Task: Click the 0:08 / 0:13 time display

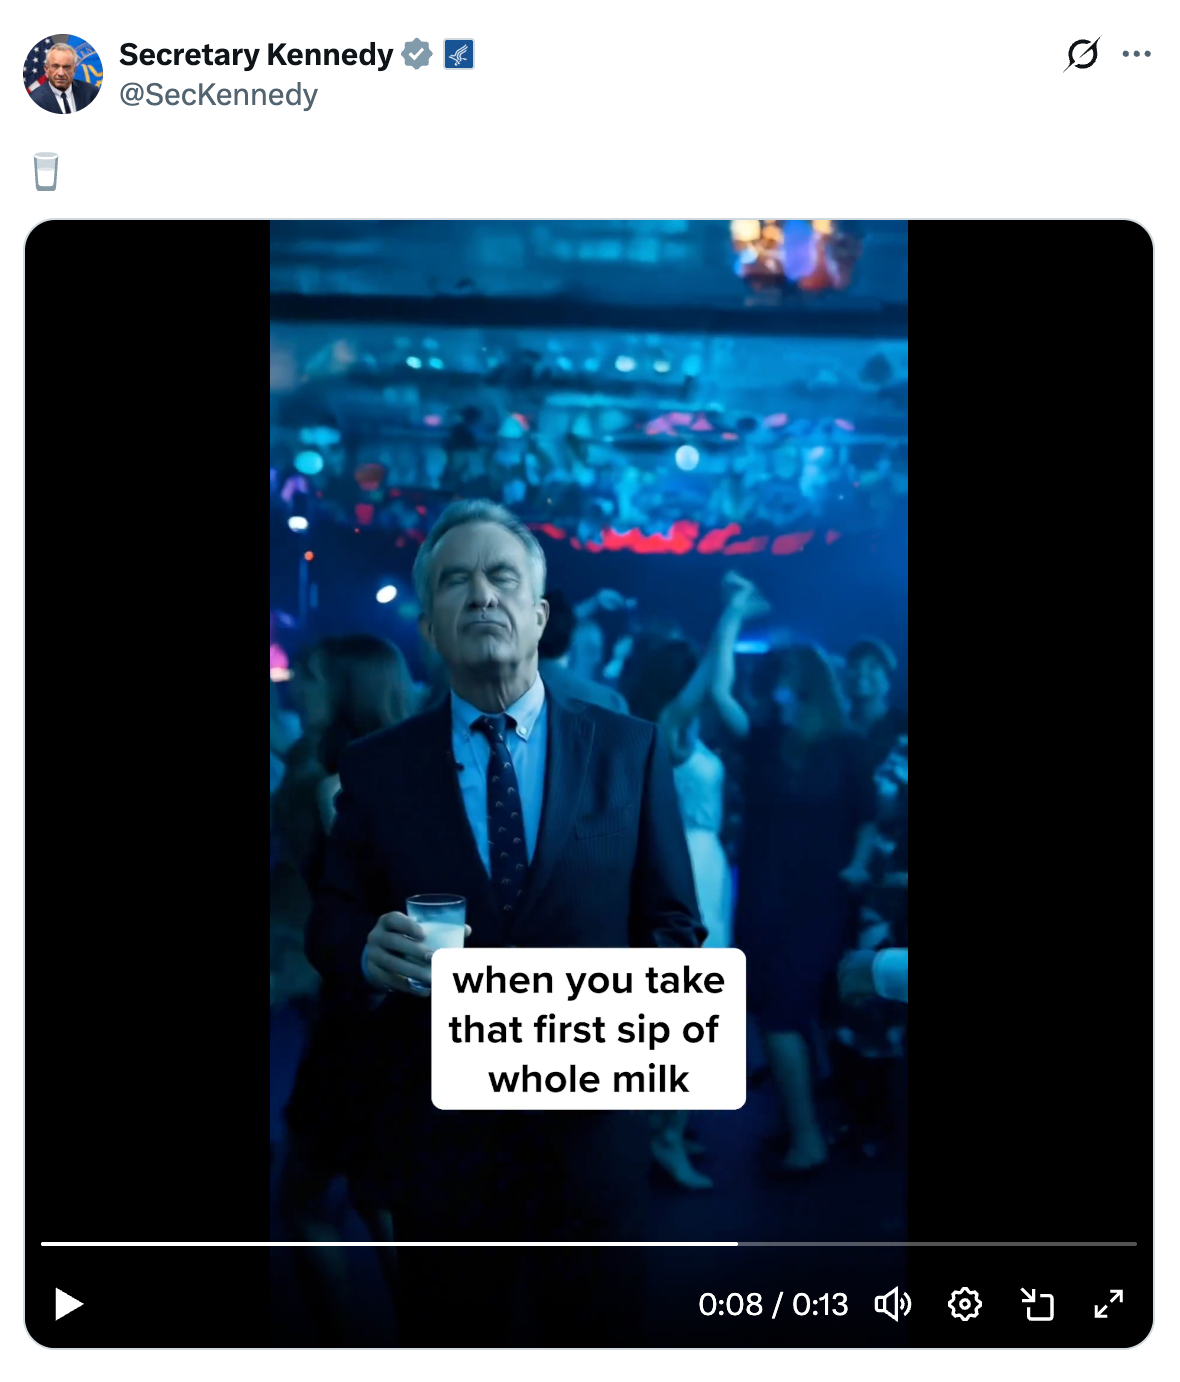Action: [772, 1304]
